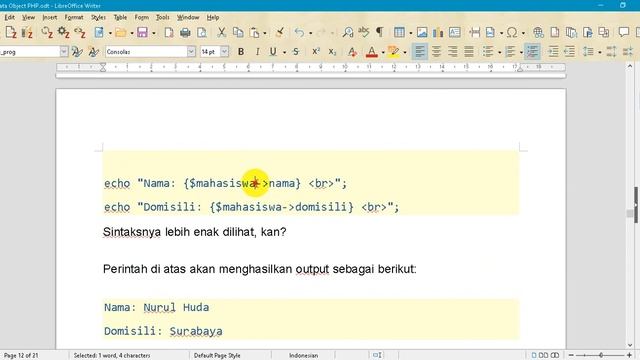640x360 pixels.
Task: Open the Tools menu
Action: (162, 17)
